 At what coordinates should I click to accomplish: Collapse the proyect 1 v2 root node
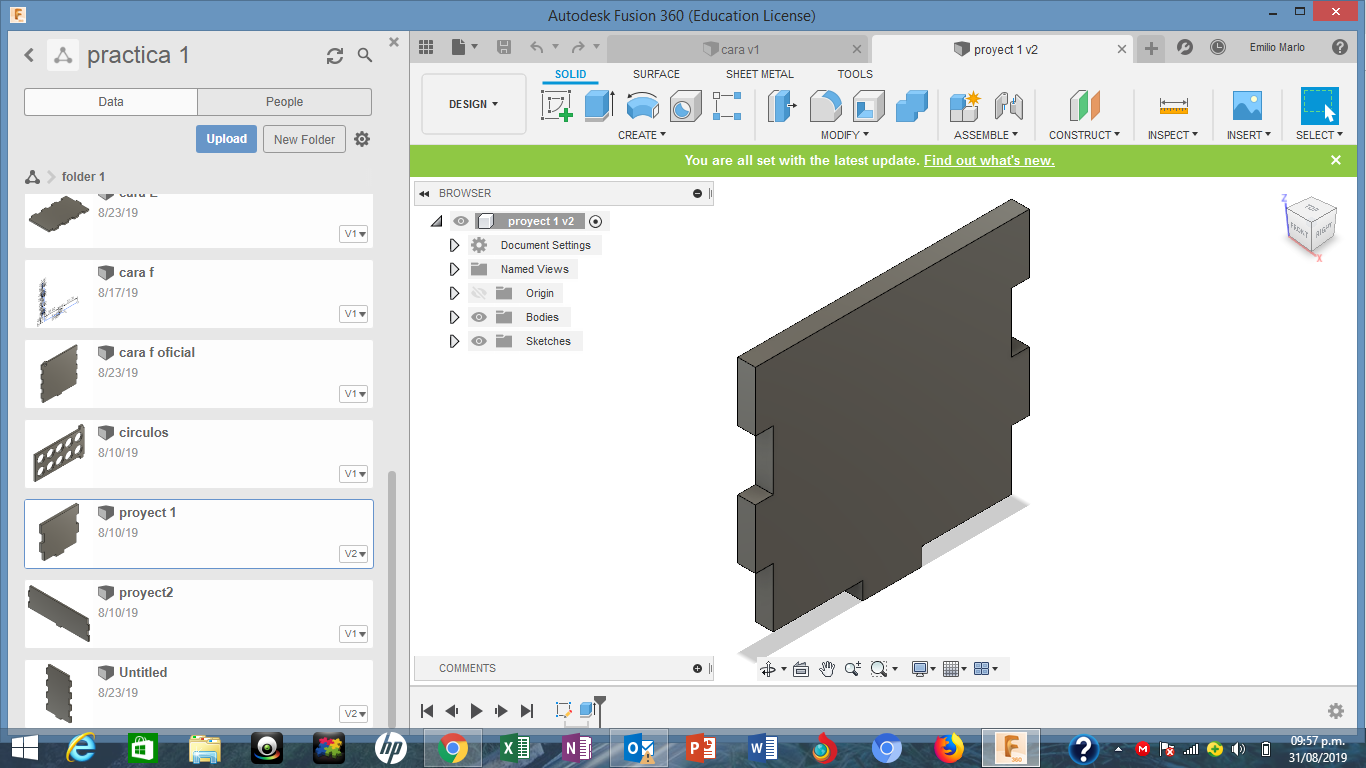point(436,222)
